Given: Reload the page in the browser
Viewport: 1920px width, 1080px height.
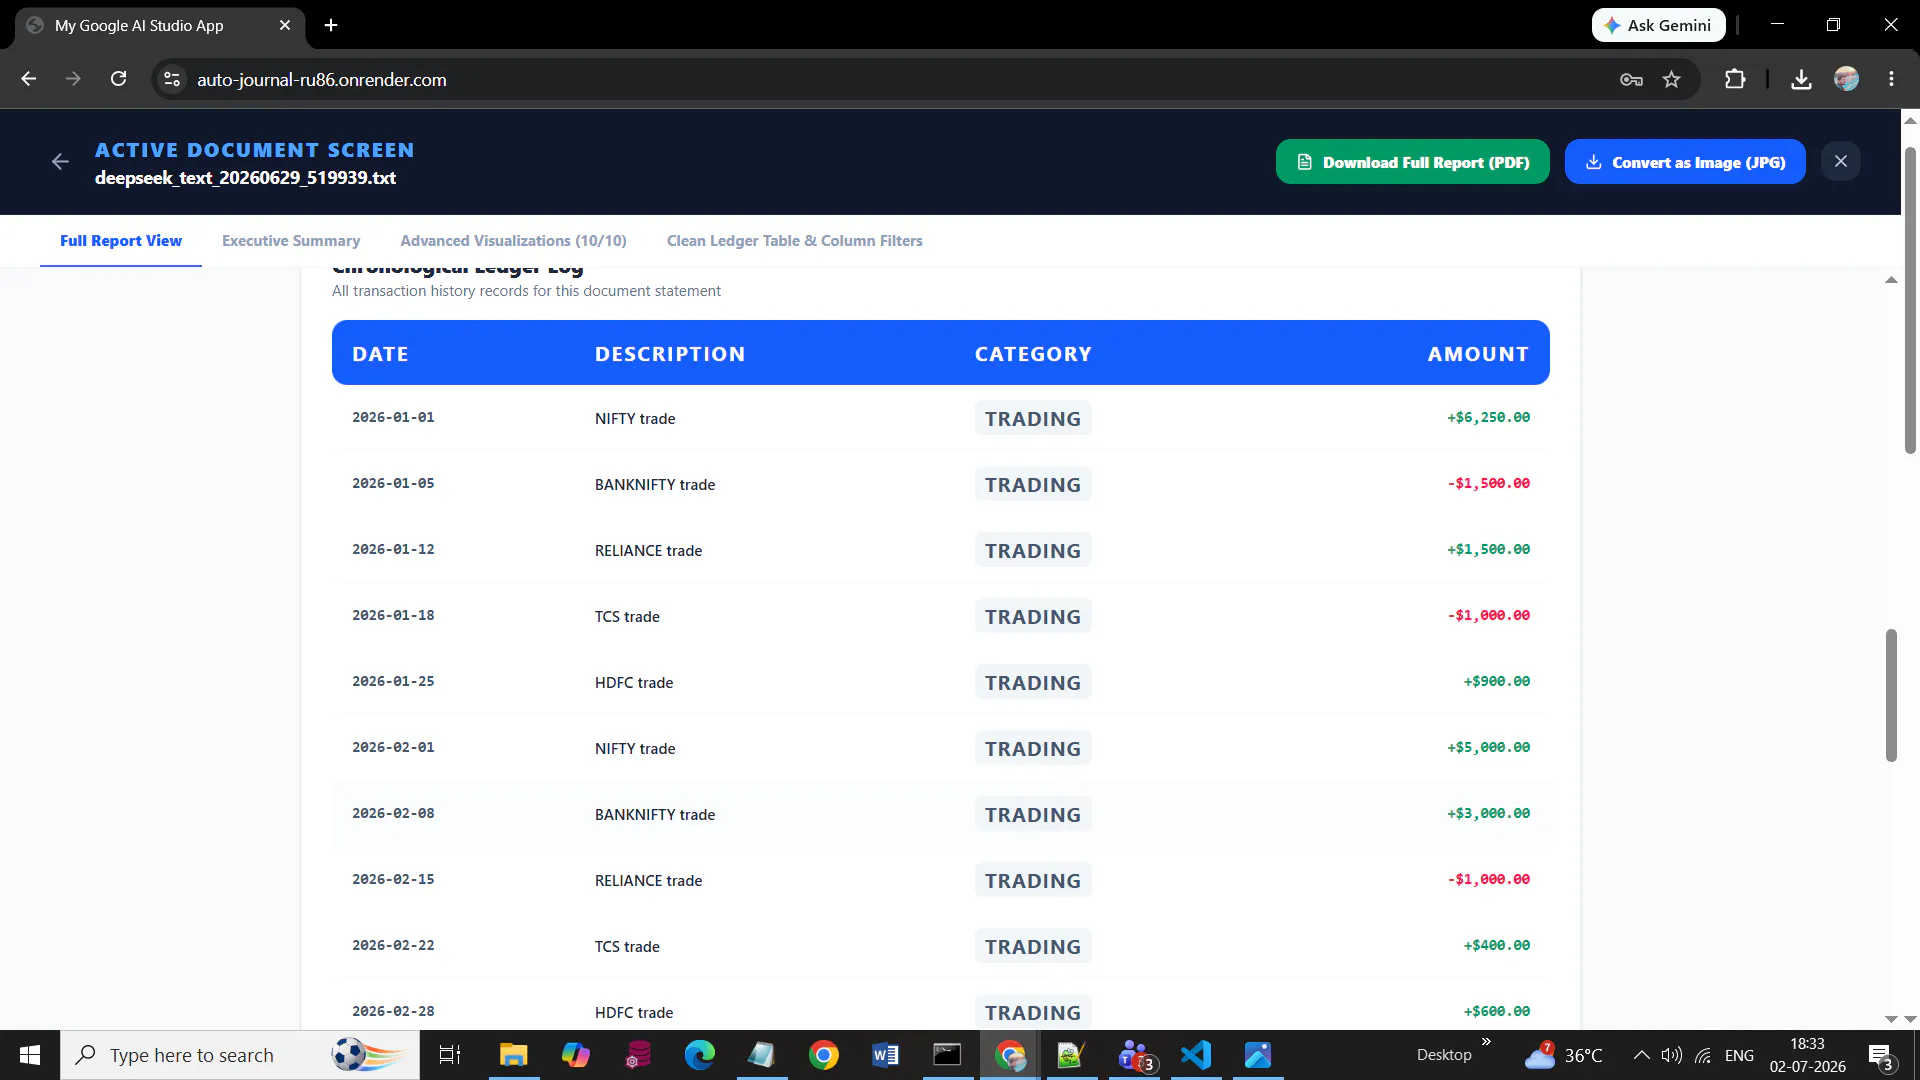Looking at the screenshot, I should (118, 79).
